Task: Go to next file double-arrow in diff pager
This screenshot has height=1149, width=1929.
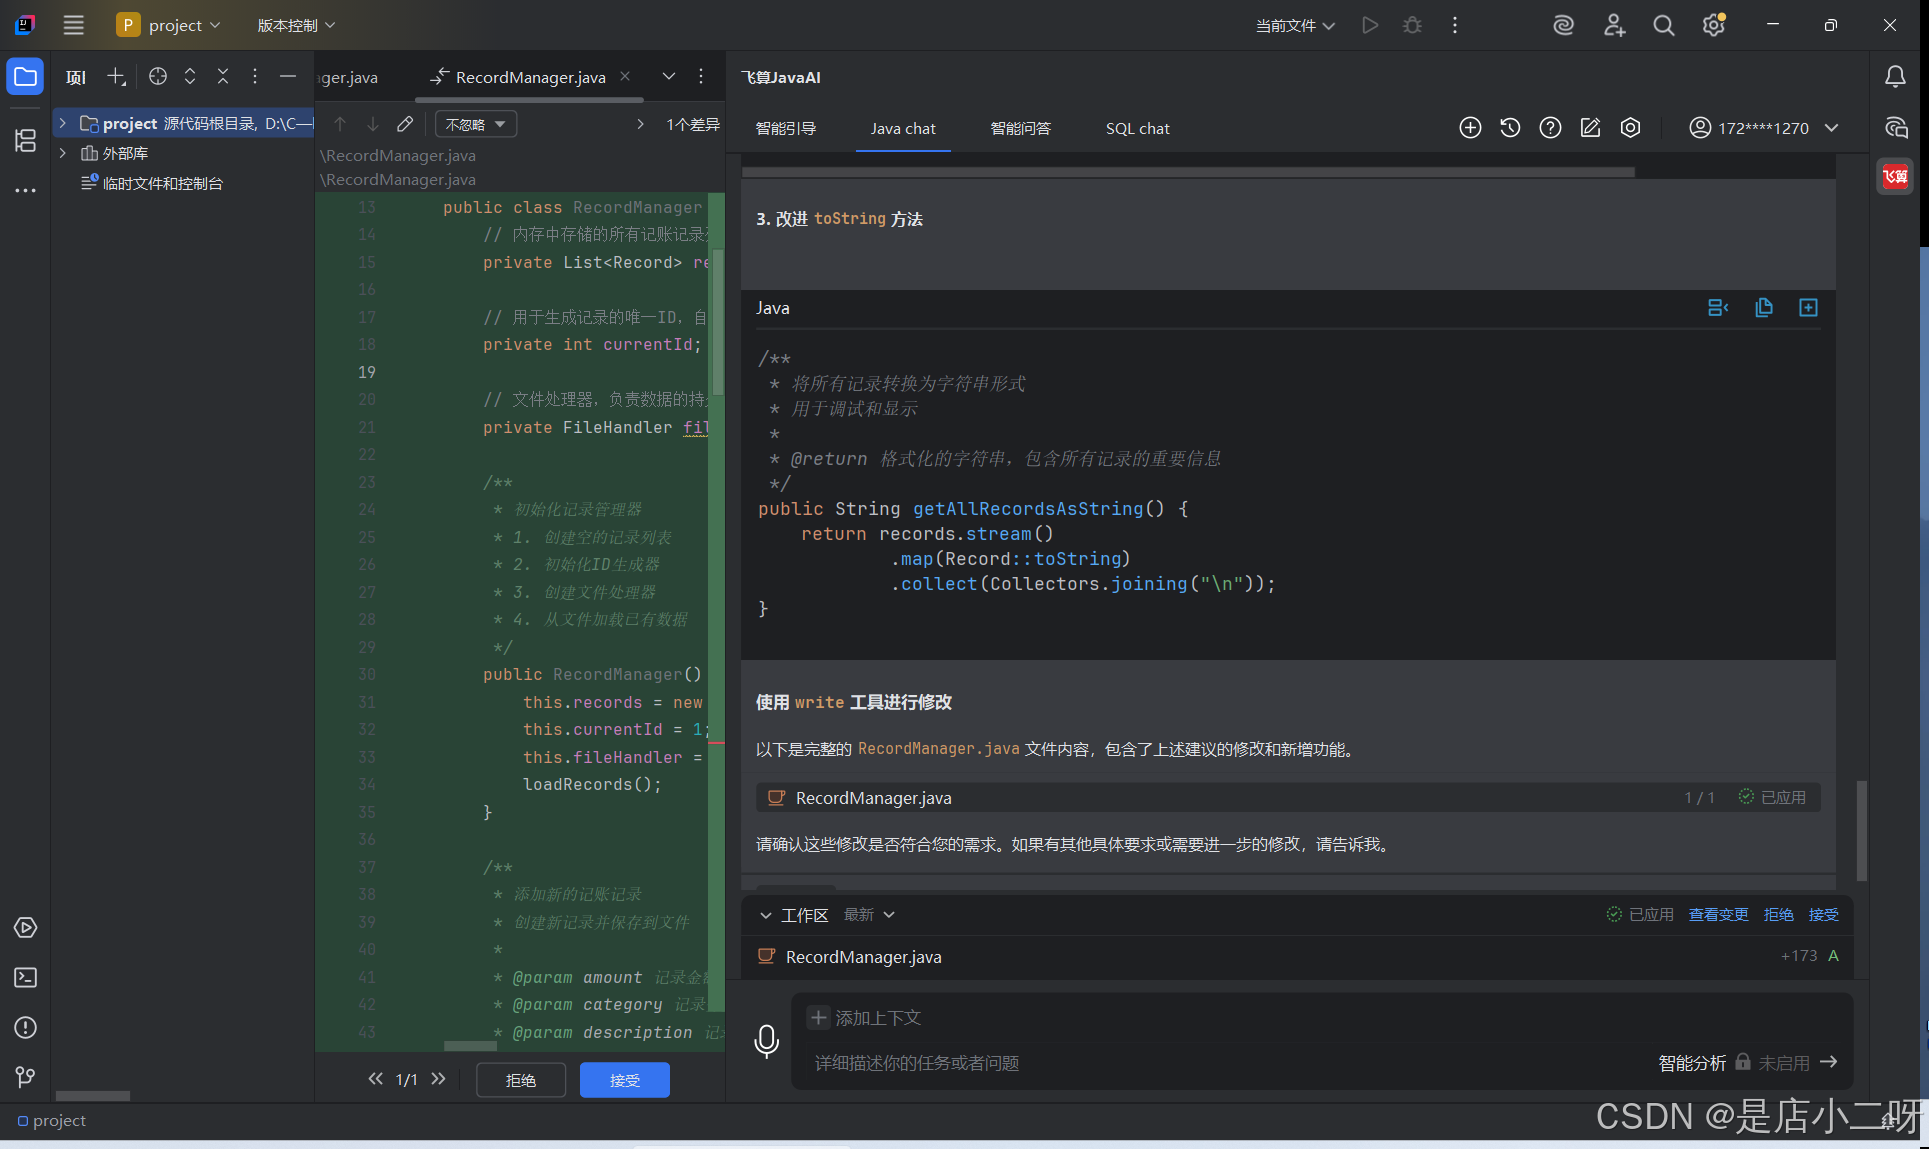Action: [x=438, y=1079]
